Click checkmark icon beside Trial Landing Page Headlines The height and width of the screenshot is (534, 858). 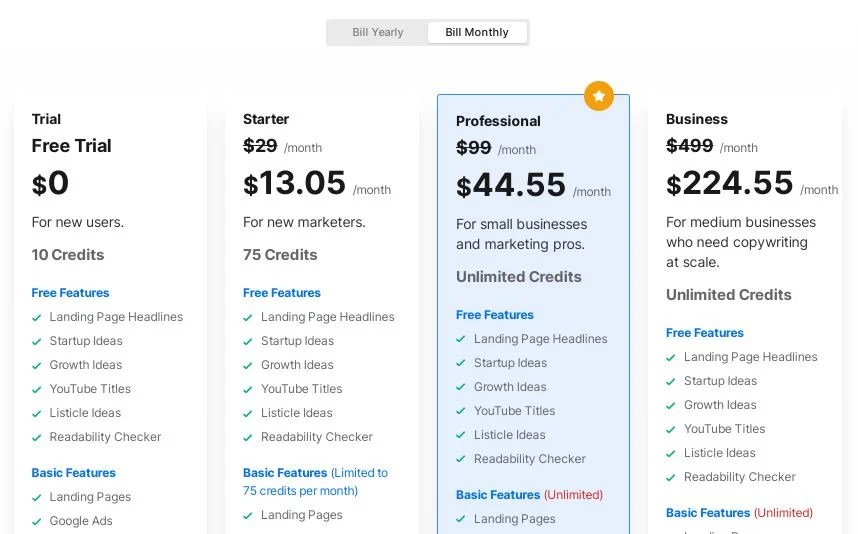[x=37, y=317]
